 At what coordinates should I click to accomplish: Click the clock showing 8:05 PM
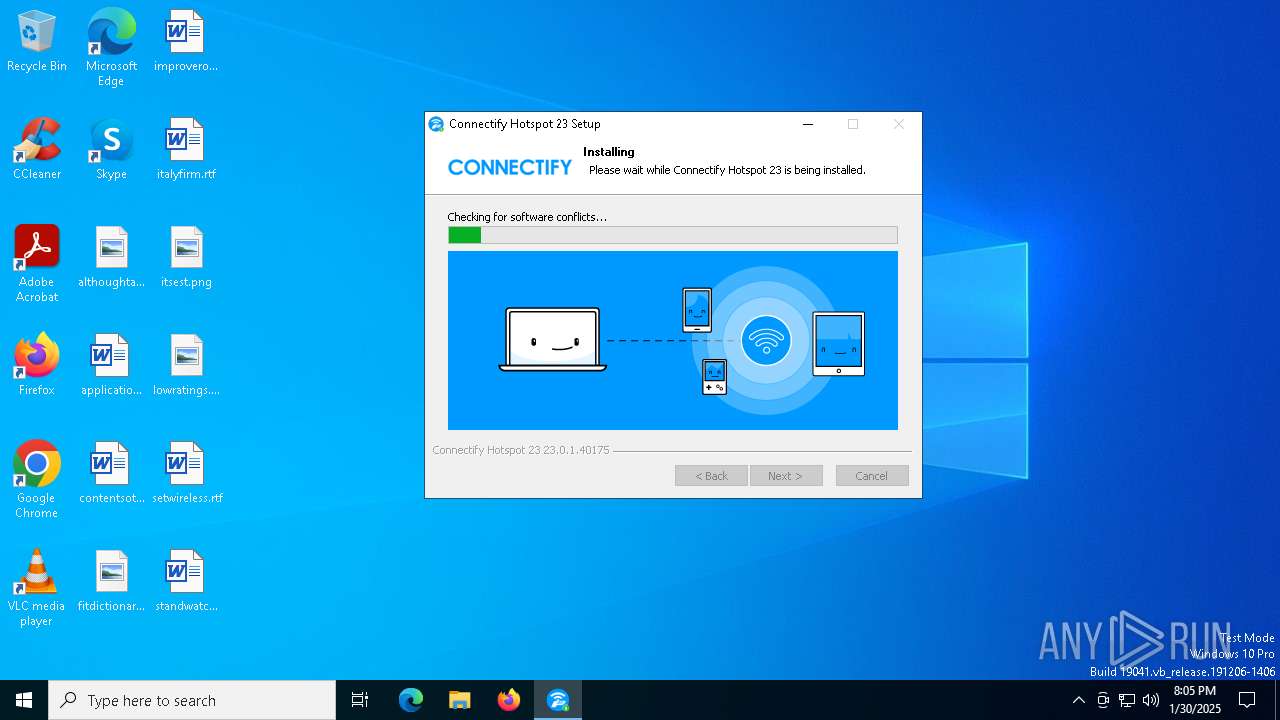pos(1195,700)
